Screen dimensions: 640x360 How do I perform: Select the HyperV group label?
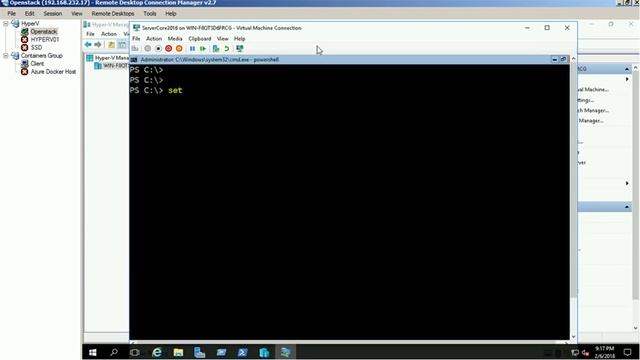point(30,24)
